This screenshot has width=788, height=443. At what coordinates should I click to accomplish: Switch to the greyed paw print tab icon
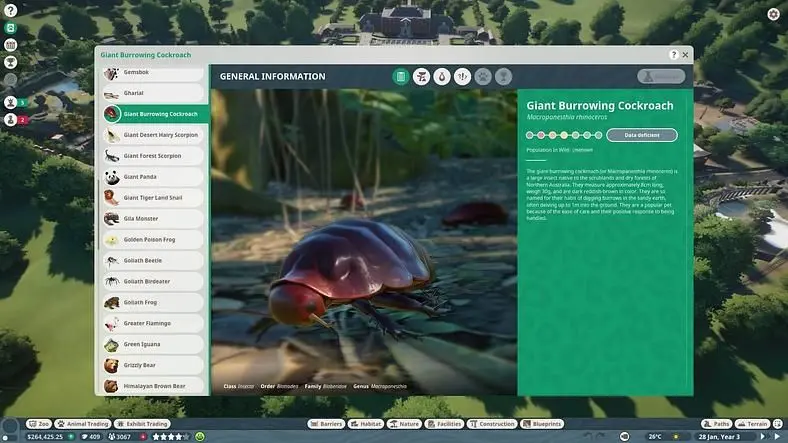click(483, 76)
